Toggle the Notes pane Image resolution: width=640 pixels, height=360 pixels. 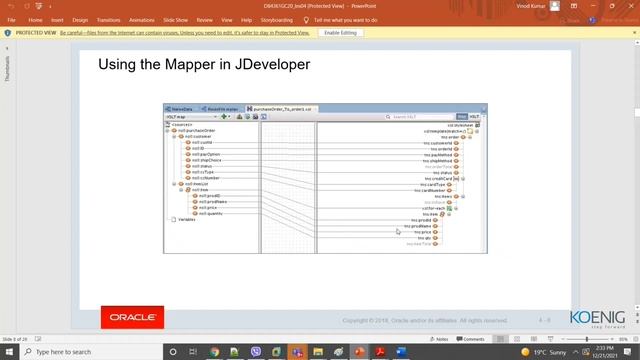pyautogui.click(x=439, y=339)
